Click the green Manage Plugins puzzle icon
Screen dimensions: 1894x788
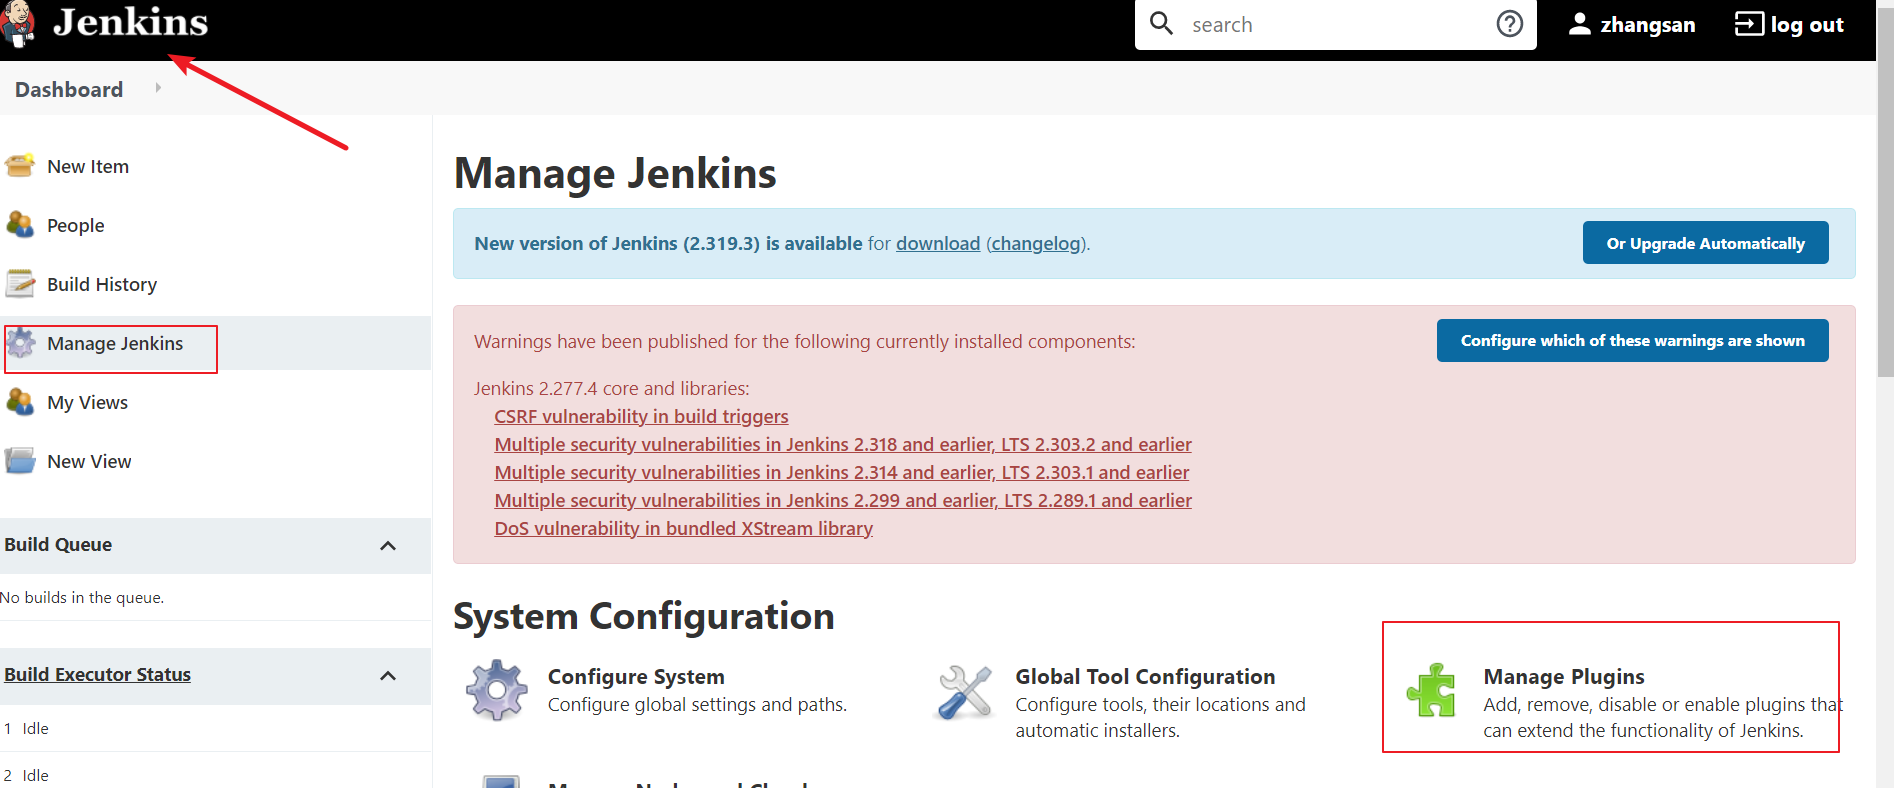(x=1432, y=690)
